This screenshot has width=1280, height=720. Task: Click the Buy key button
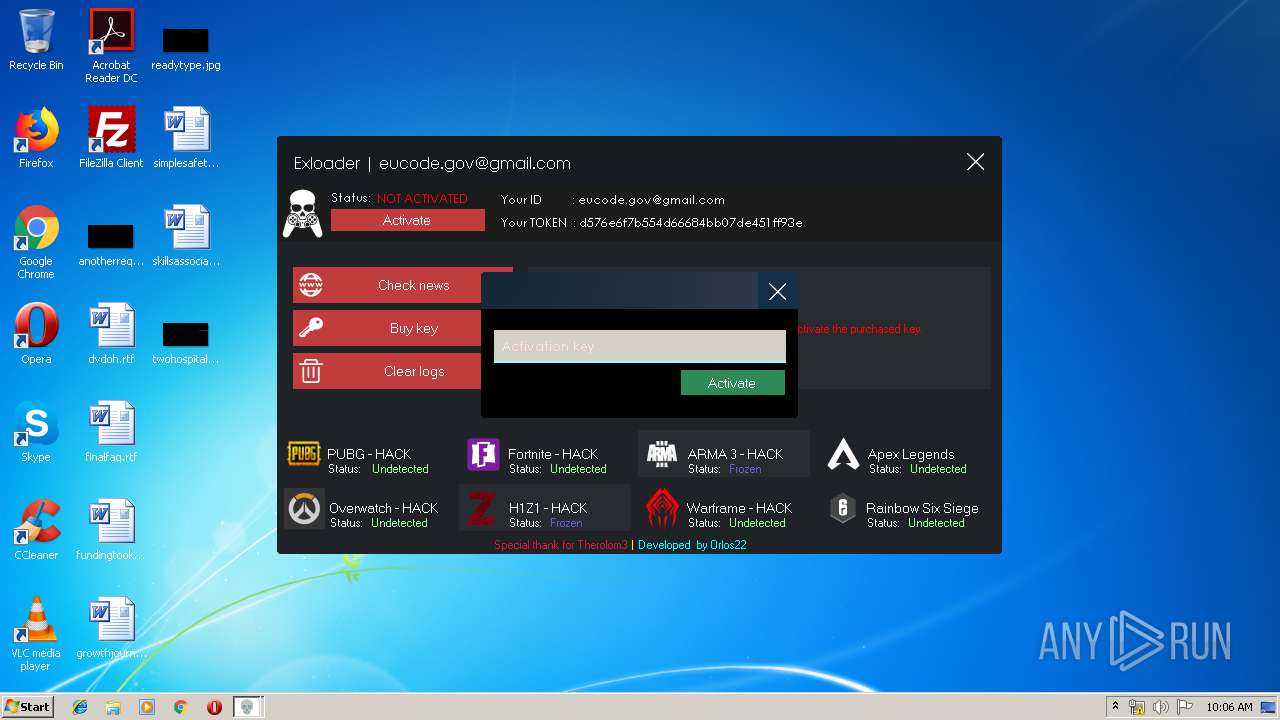[x=402, y=328]
